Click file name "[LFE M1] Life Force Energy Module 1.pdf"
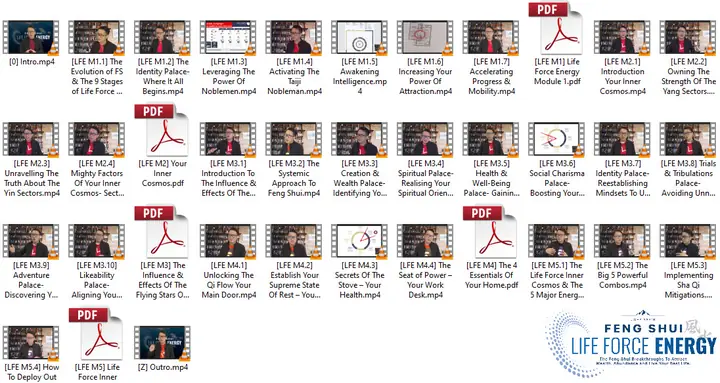Image resolution: width=720 pixels, height=383 pixels. coord(557,71)
